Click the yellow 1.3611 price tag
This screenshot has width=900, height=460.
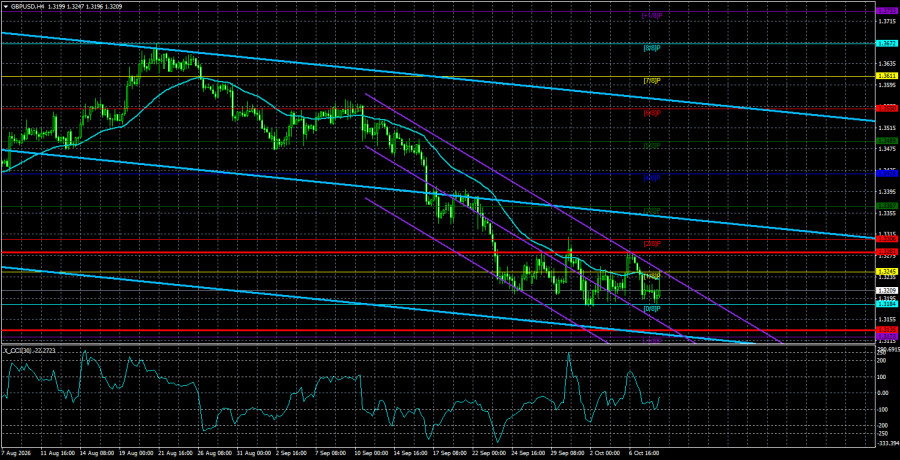pyautogui.click(x=885, y=76)
